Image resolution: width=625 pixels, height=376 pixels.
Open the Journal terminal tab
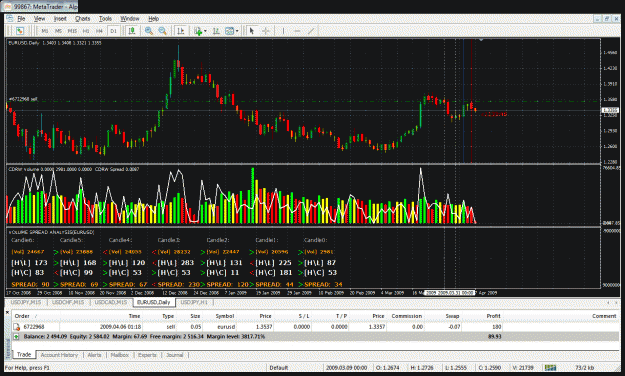point(175,355)
